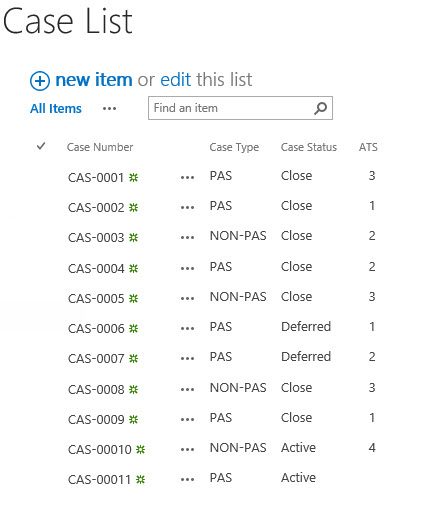Focus the Find an item search box

pyautogui.click(x=232, y=108)
